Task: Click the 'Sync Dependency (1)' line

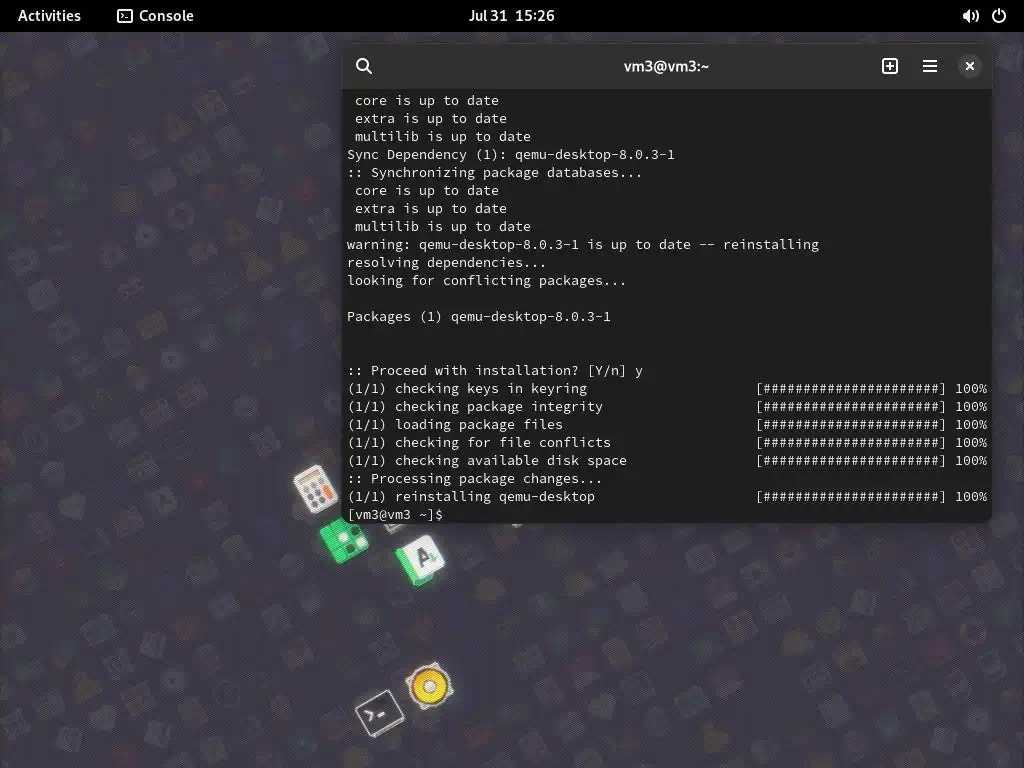Action: pos(511,154)
